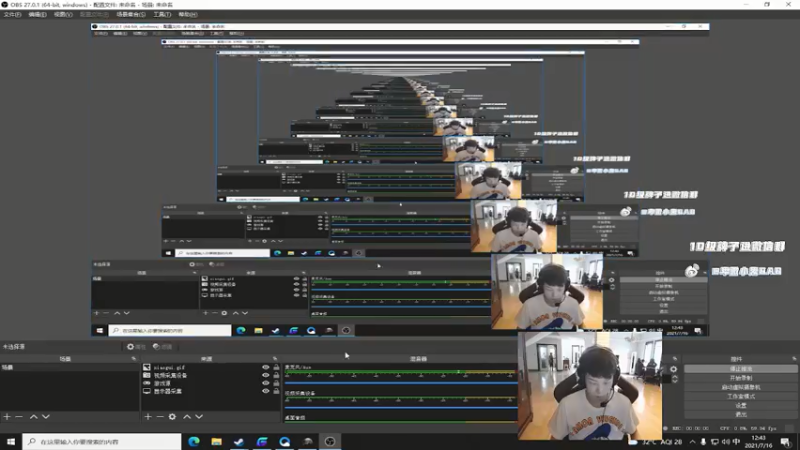Open Microsoft Edge from taskbar
Screen dimensions: 800x450
coord(194,441)
